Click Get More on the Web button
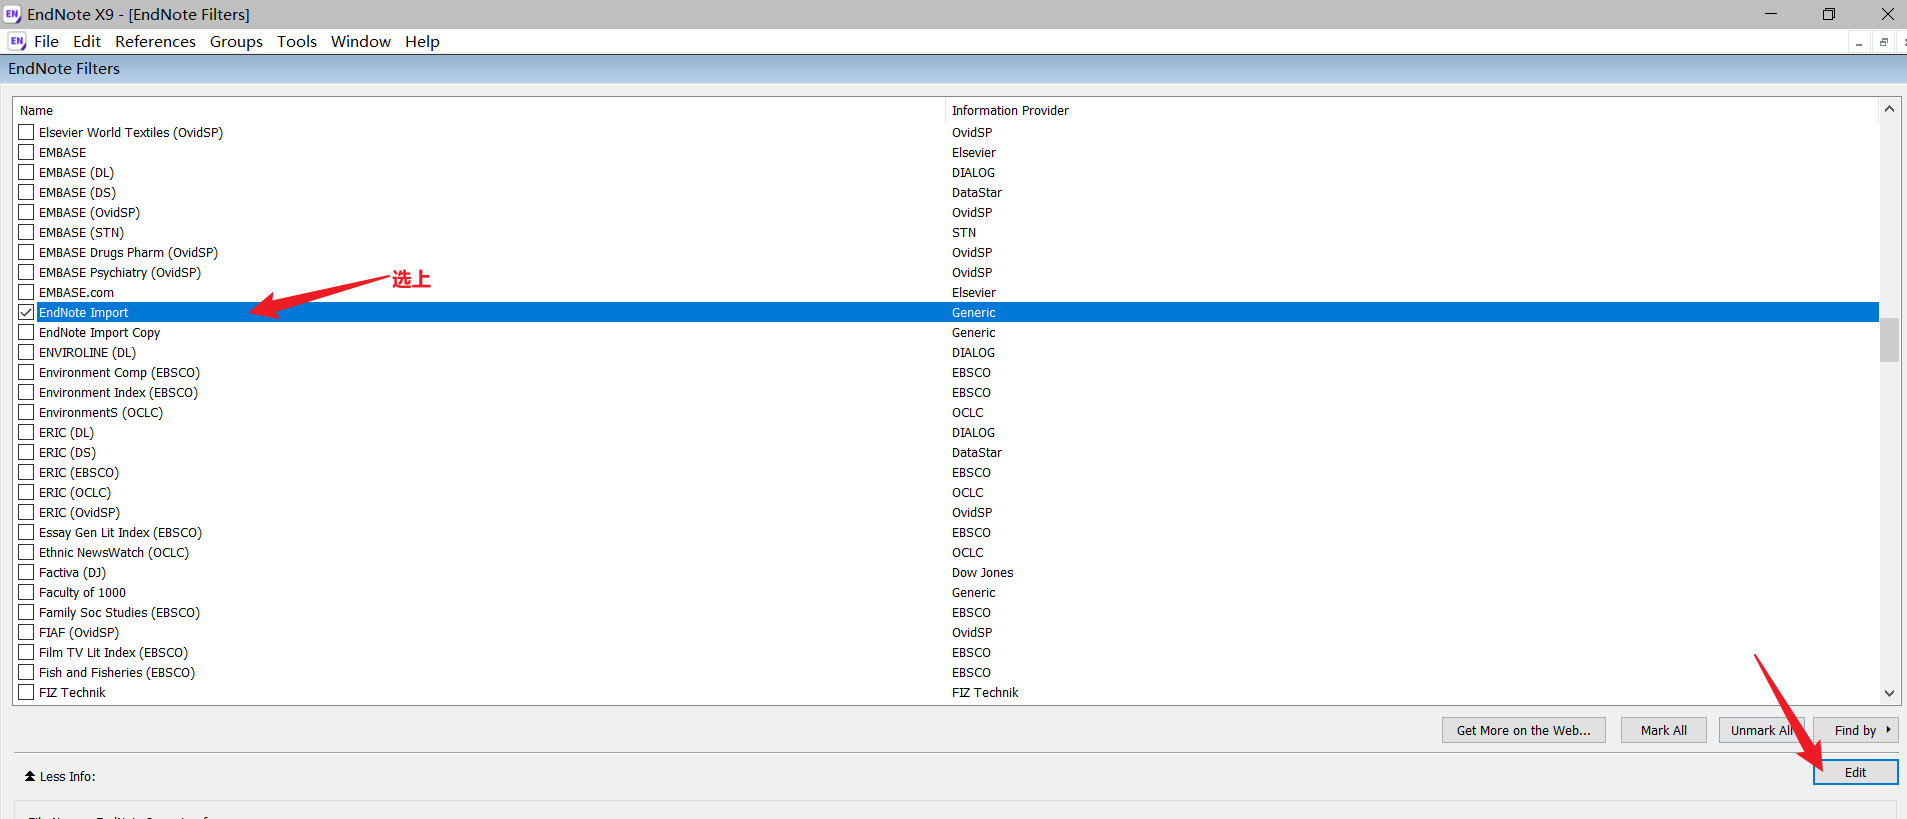 pyautogui.click(x=1524, y=730)
